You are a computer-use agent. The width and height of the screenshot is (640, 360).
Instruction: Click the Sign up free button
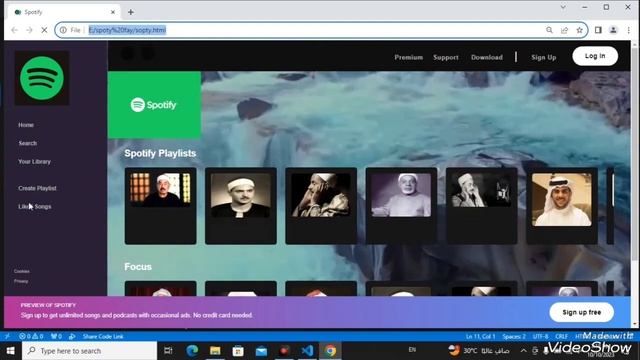point(582,312)
